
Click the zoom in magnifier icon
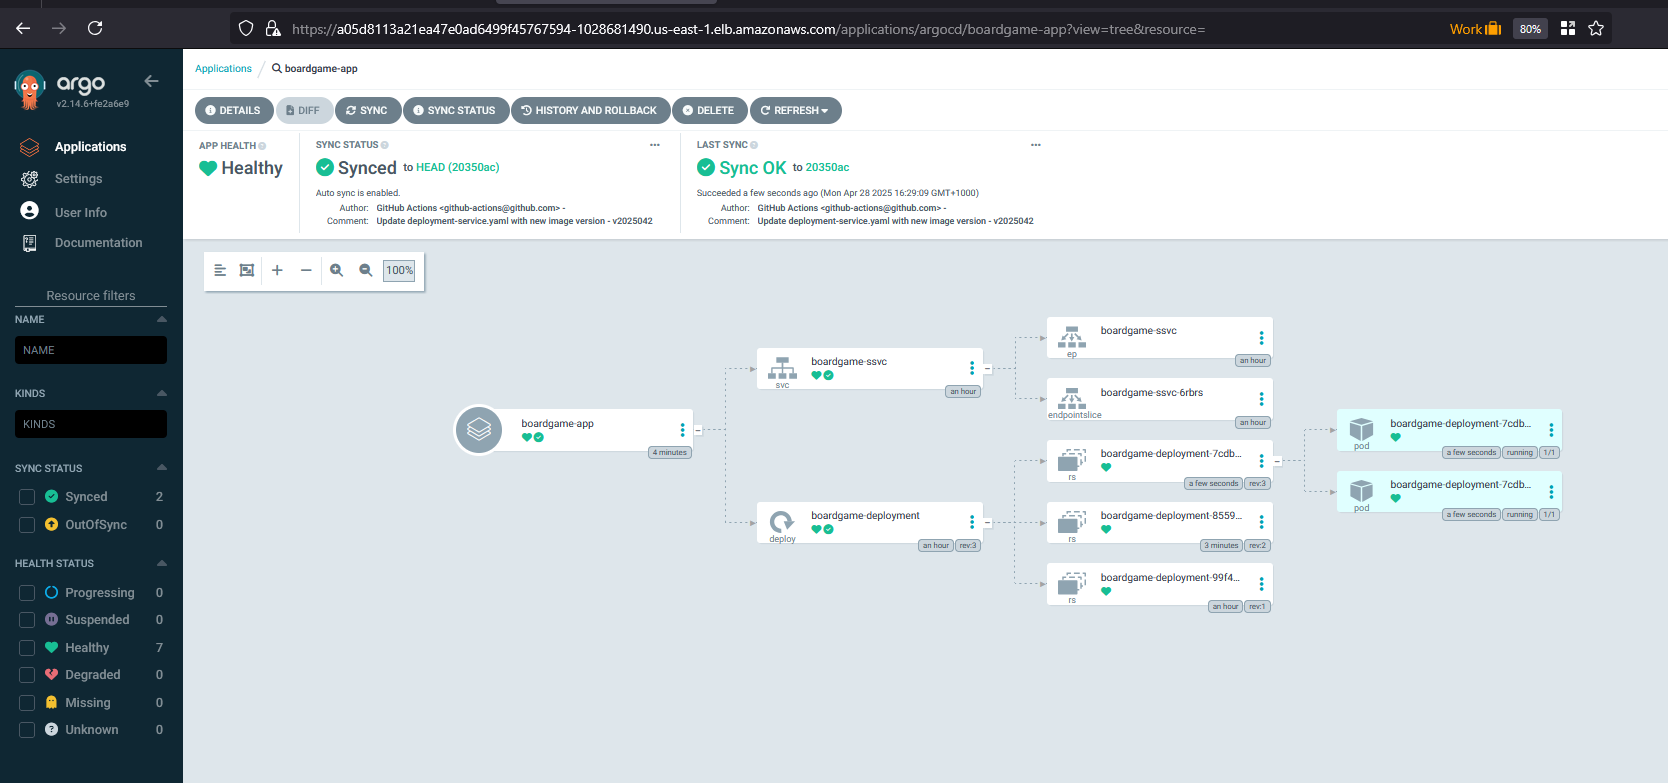(x=337, y=270)
